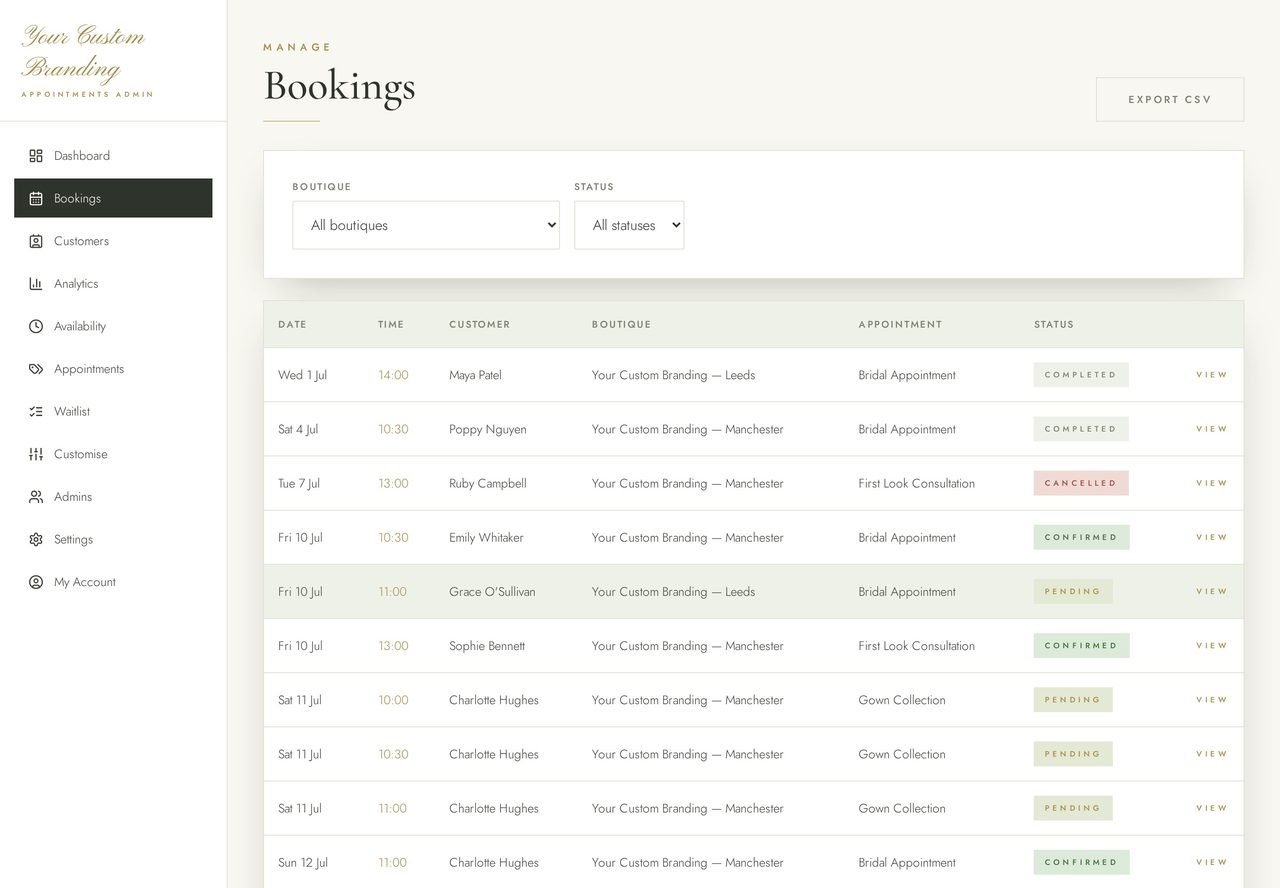View Sophie Bennett's booking
The image size is (1280, 888).
[1212, 646]
